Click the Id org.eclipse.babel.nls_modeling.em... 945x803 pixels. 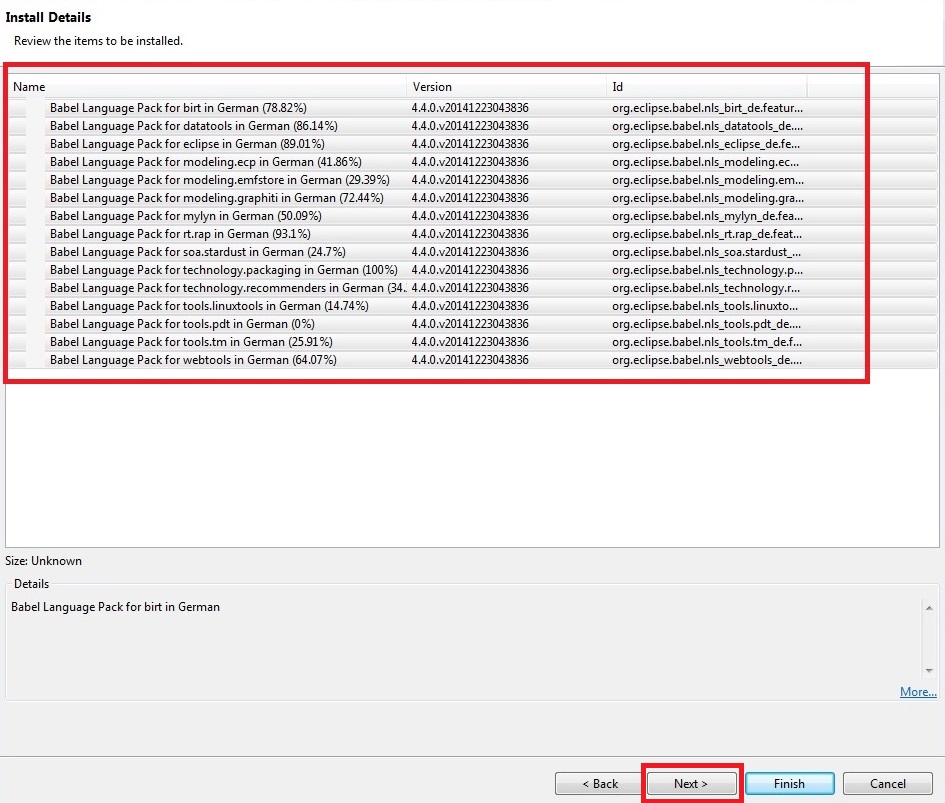(708, 180)
